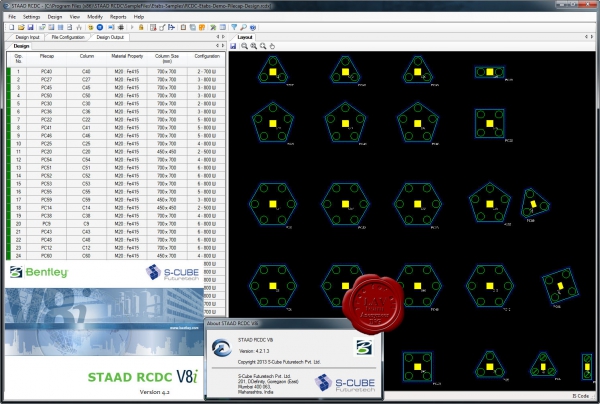Click the orange grid icon in the toolbar
The height and width of the screenshot is (404, 600).
(202, 28)
